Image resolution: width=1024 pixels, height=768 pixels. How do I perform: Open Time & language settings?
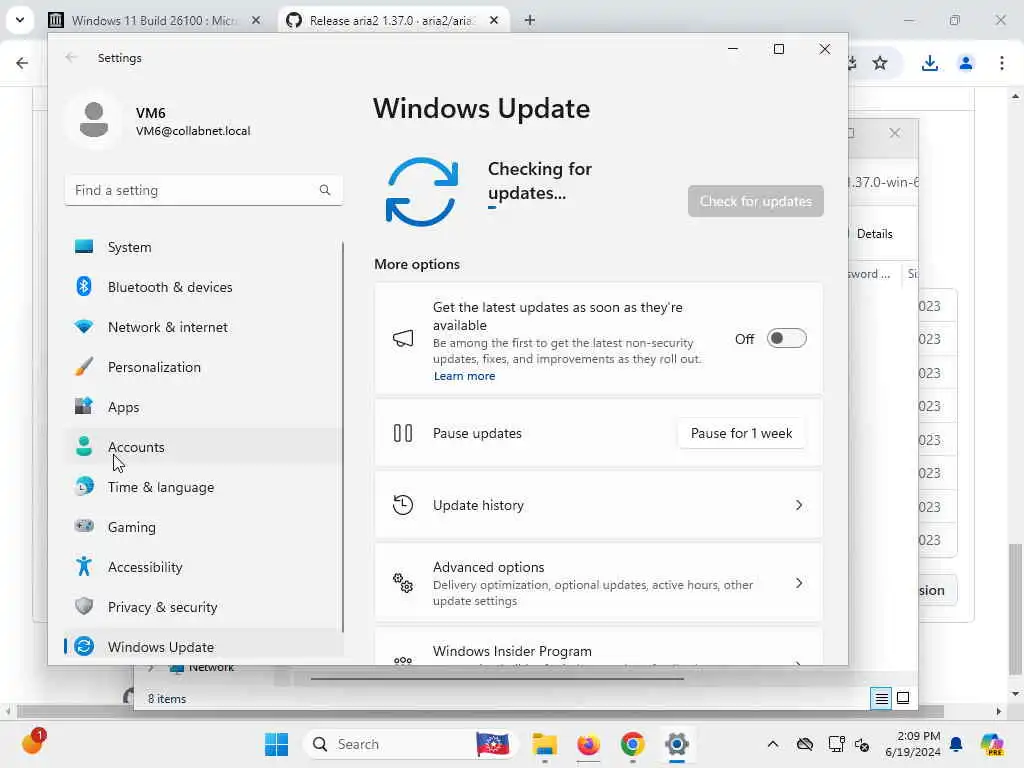[203, 487]
